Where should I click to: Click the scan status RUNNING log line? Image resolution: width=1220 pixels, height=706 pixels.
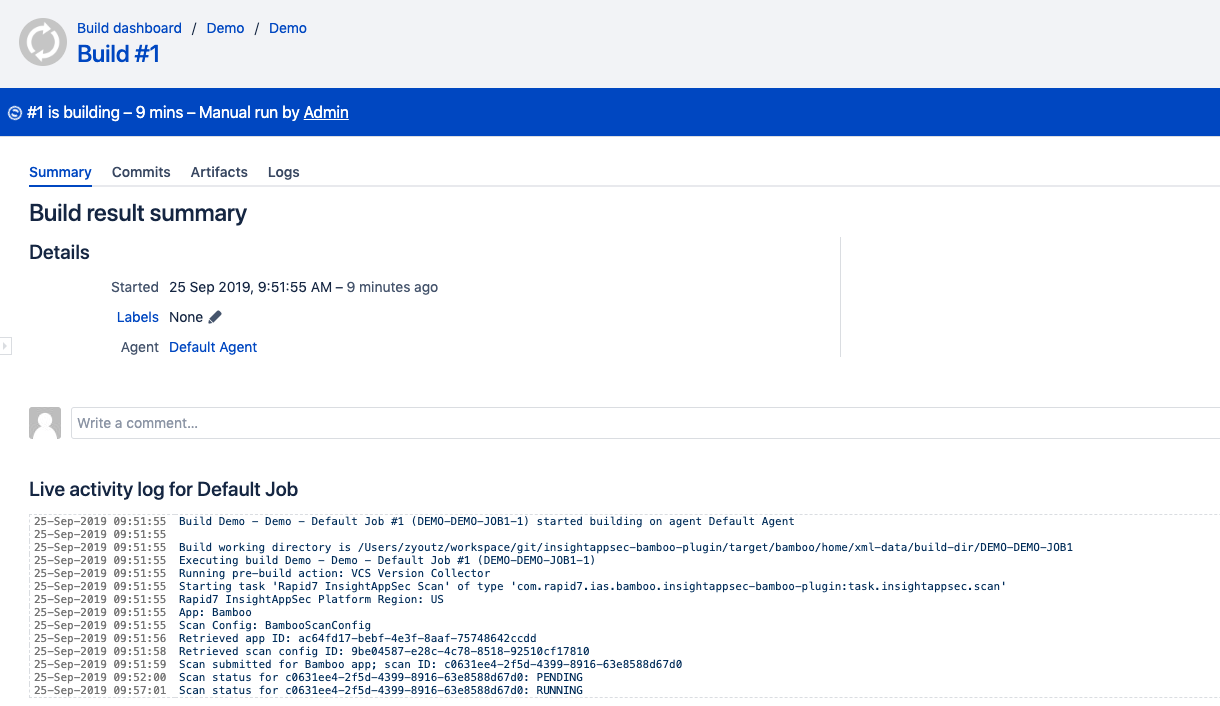click(380, 690)
